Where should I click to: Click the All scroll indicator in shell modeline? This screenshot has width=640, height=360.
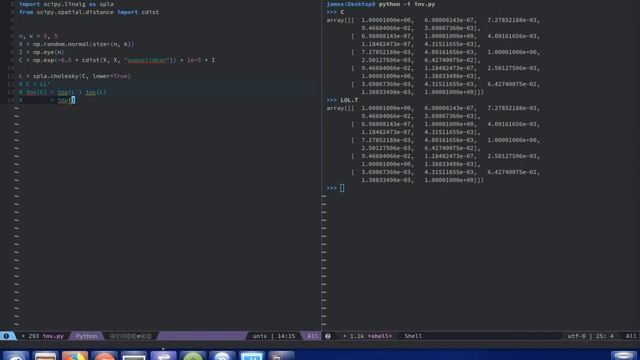631,336
